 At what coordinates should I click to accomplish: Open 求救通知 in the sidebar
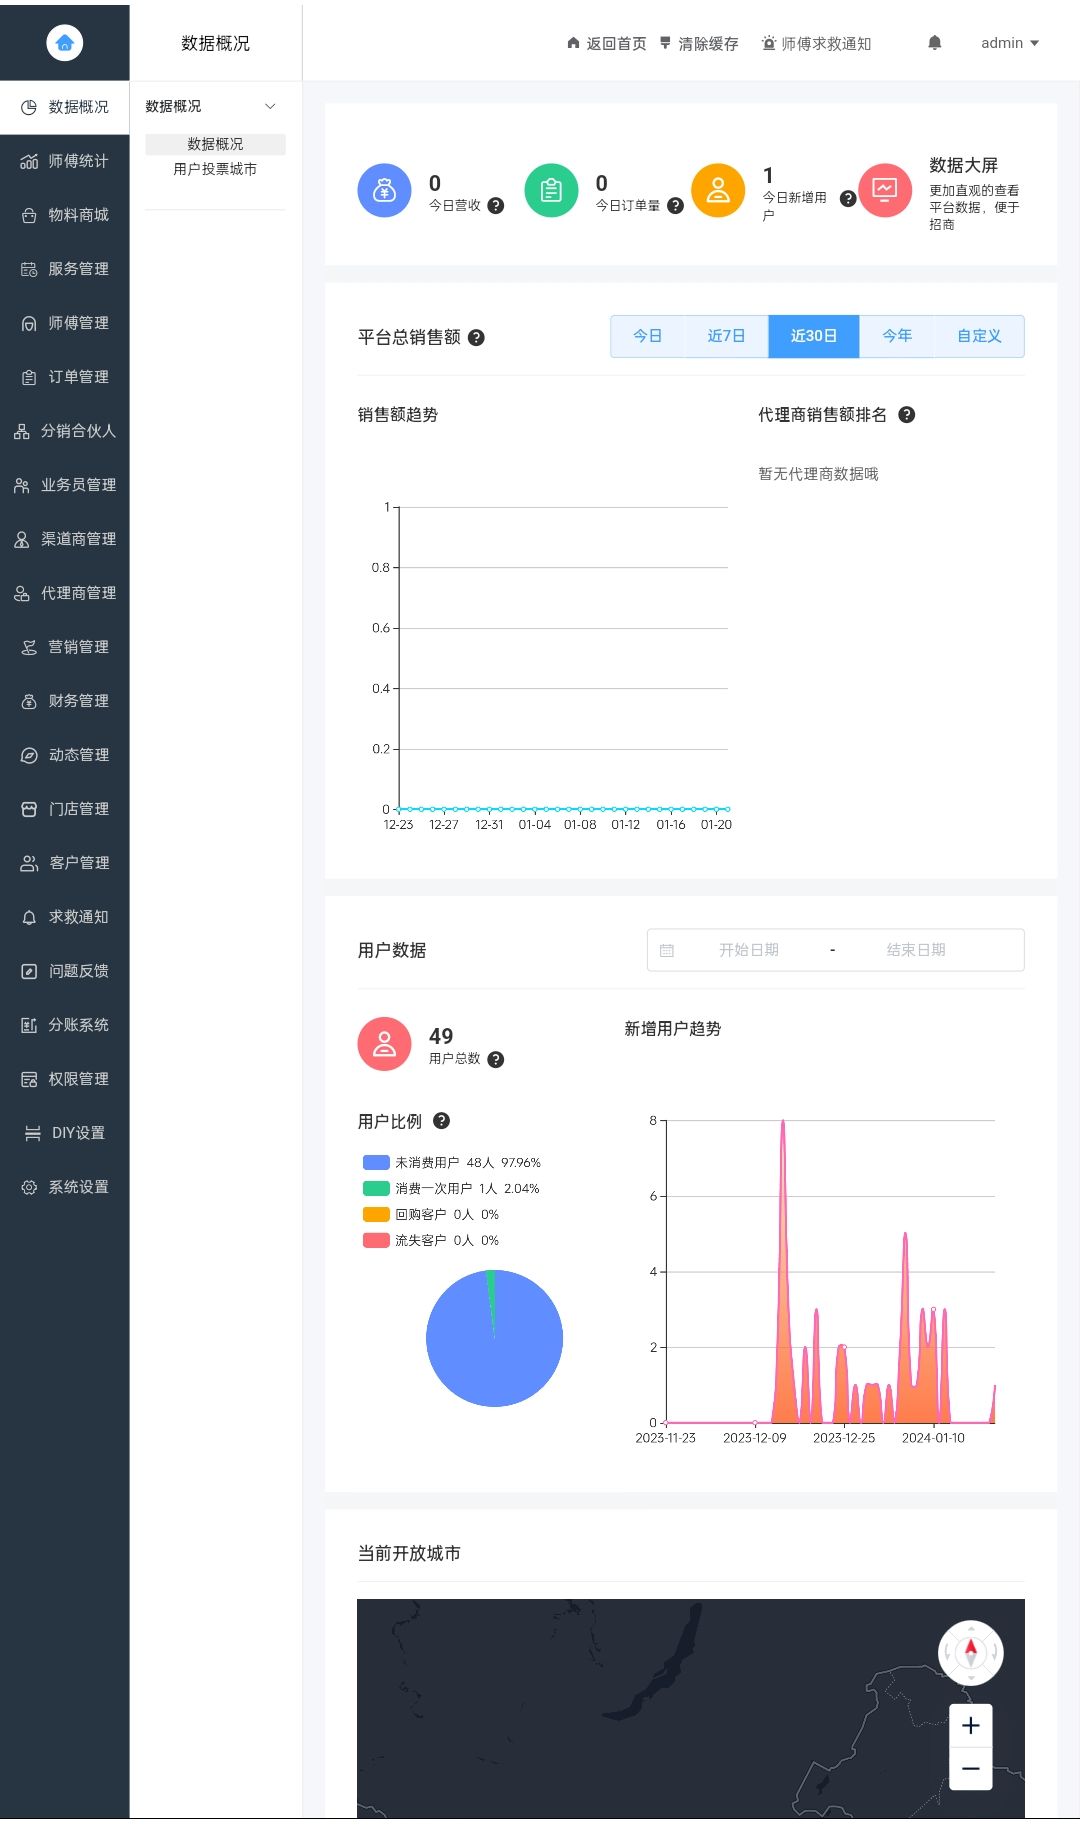click(65, 917)
